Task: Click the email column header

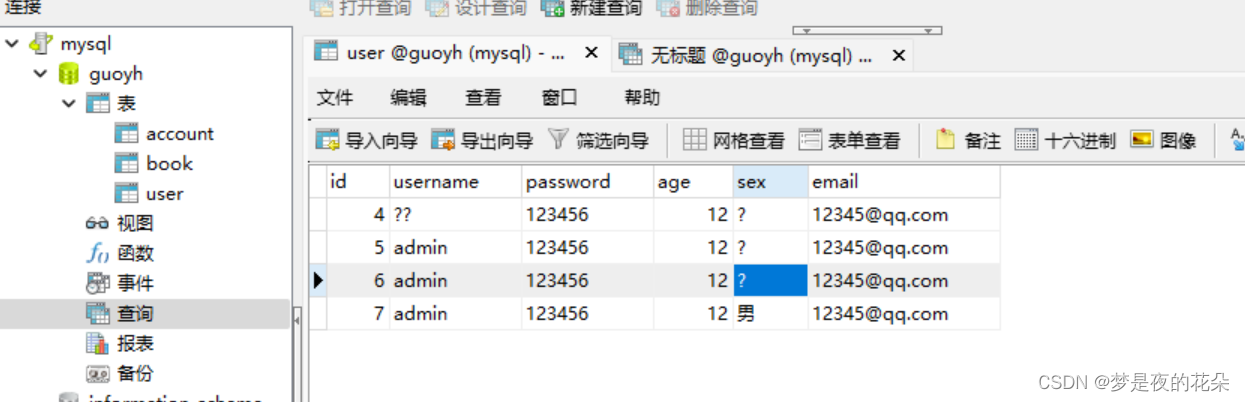Action: 904,181
